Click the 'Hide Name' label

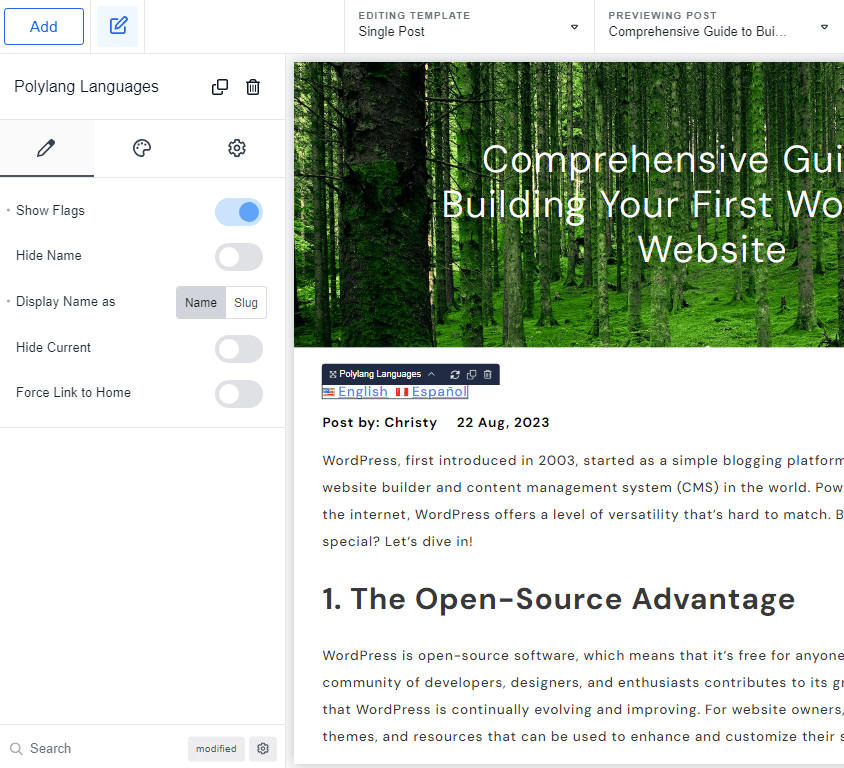pyautogui.click(x=49, y=256)
